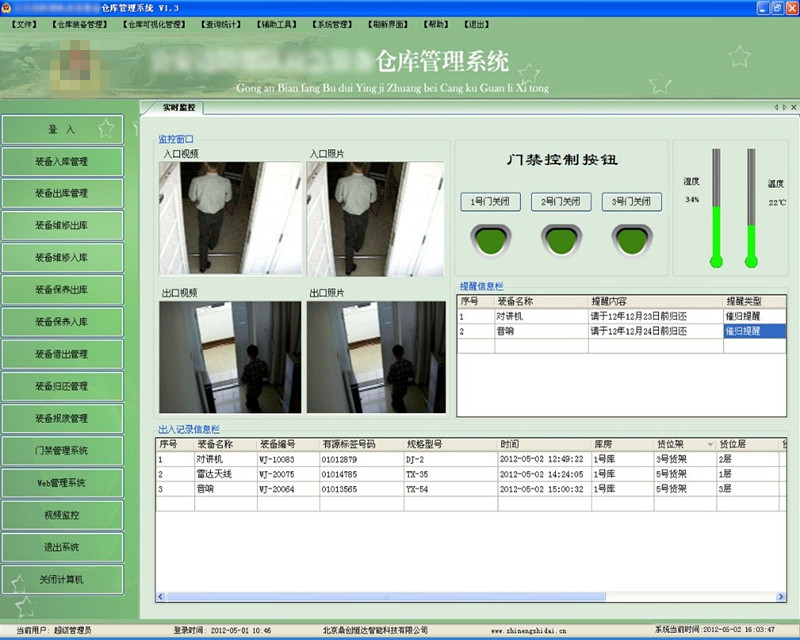Click the door 2 green indicator light
The width and height of the screenshot is (800, 640).
(x=561, y=238)
